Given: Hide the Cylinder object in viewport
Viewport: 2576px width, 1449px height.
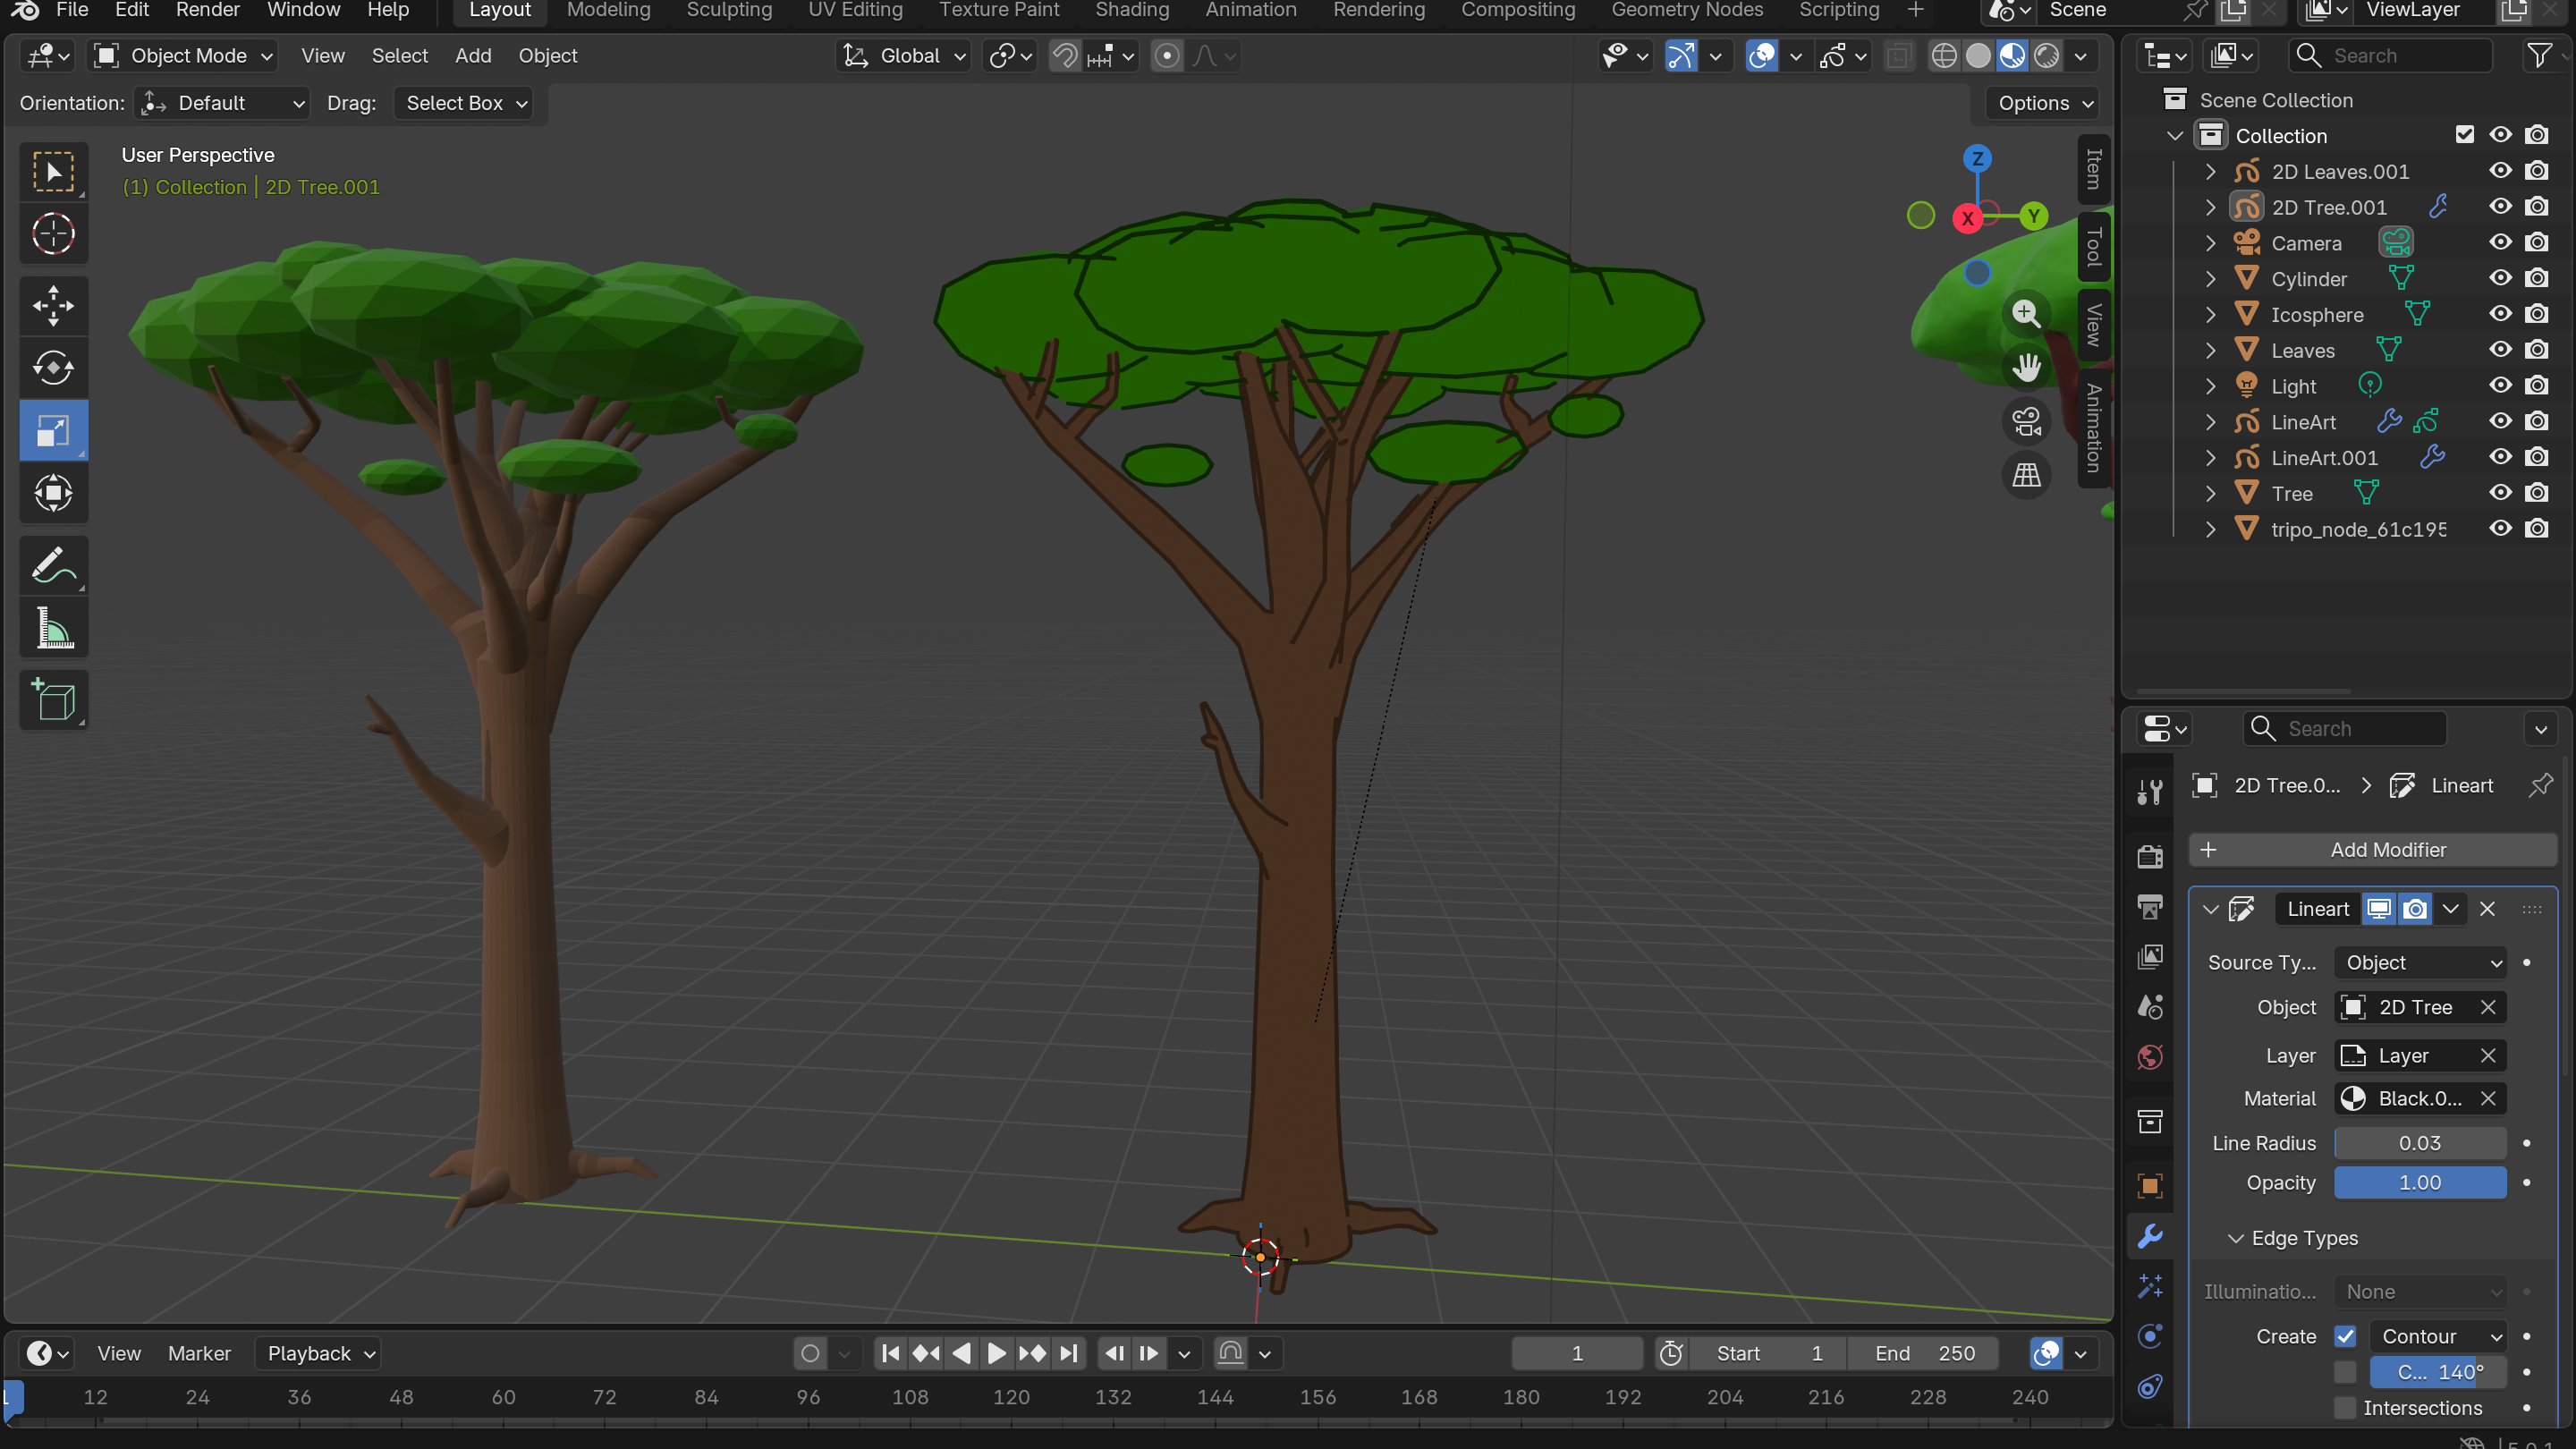Looking at the screenshot, I should pos(2500,279).
